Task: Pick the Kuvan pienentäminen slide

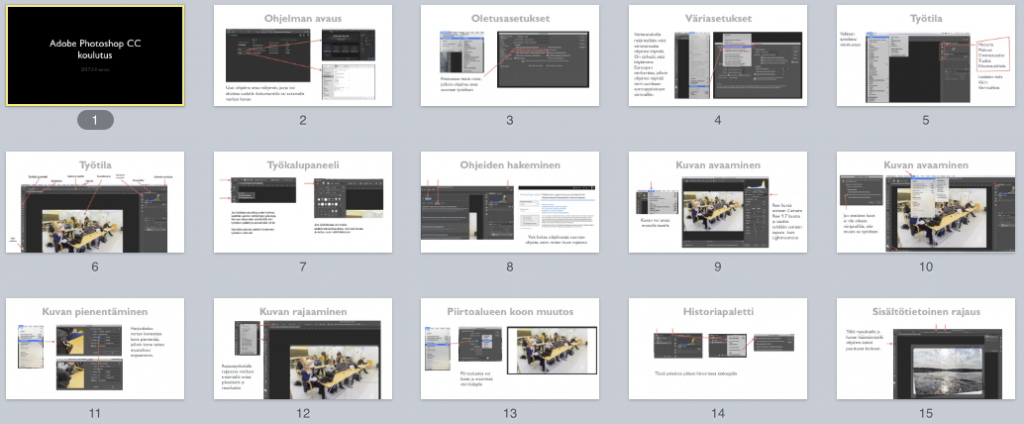Action: 95,349
